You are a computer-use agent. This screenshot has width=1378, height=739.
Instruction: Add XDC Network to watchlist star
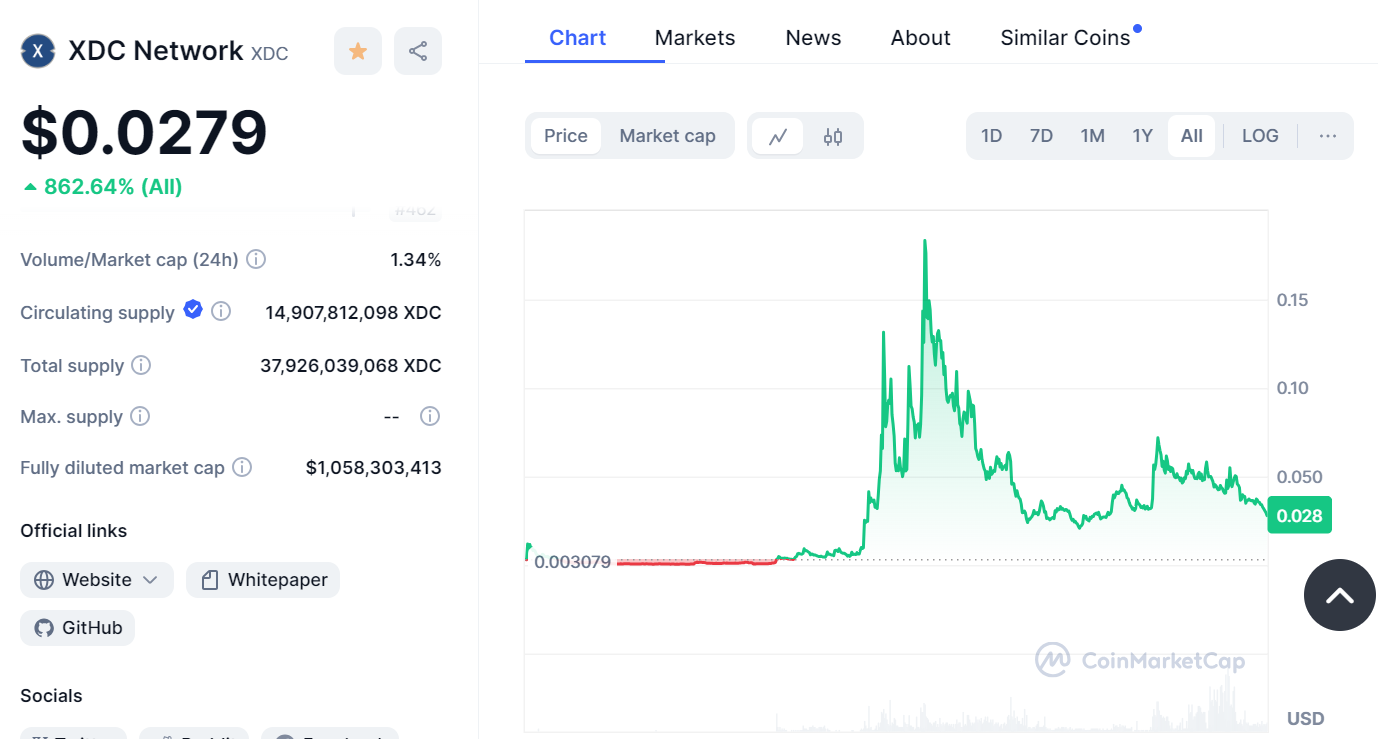[x=358, y=51]
